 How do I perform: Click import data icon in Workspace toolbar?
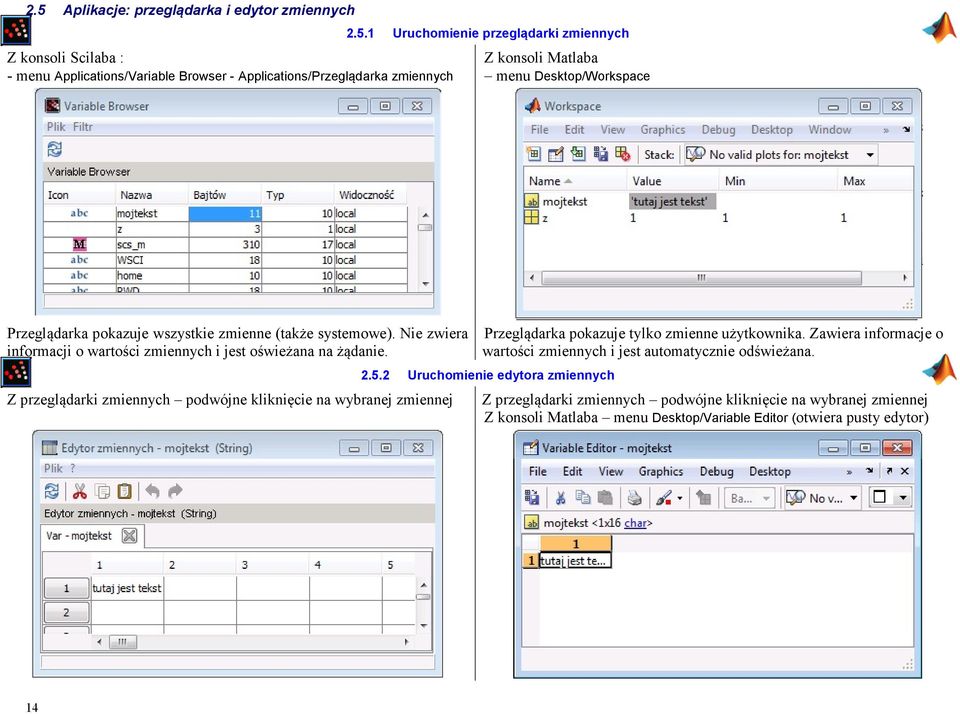[578, 154]
